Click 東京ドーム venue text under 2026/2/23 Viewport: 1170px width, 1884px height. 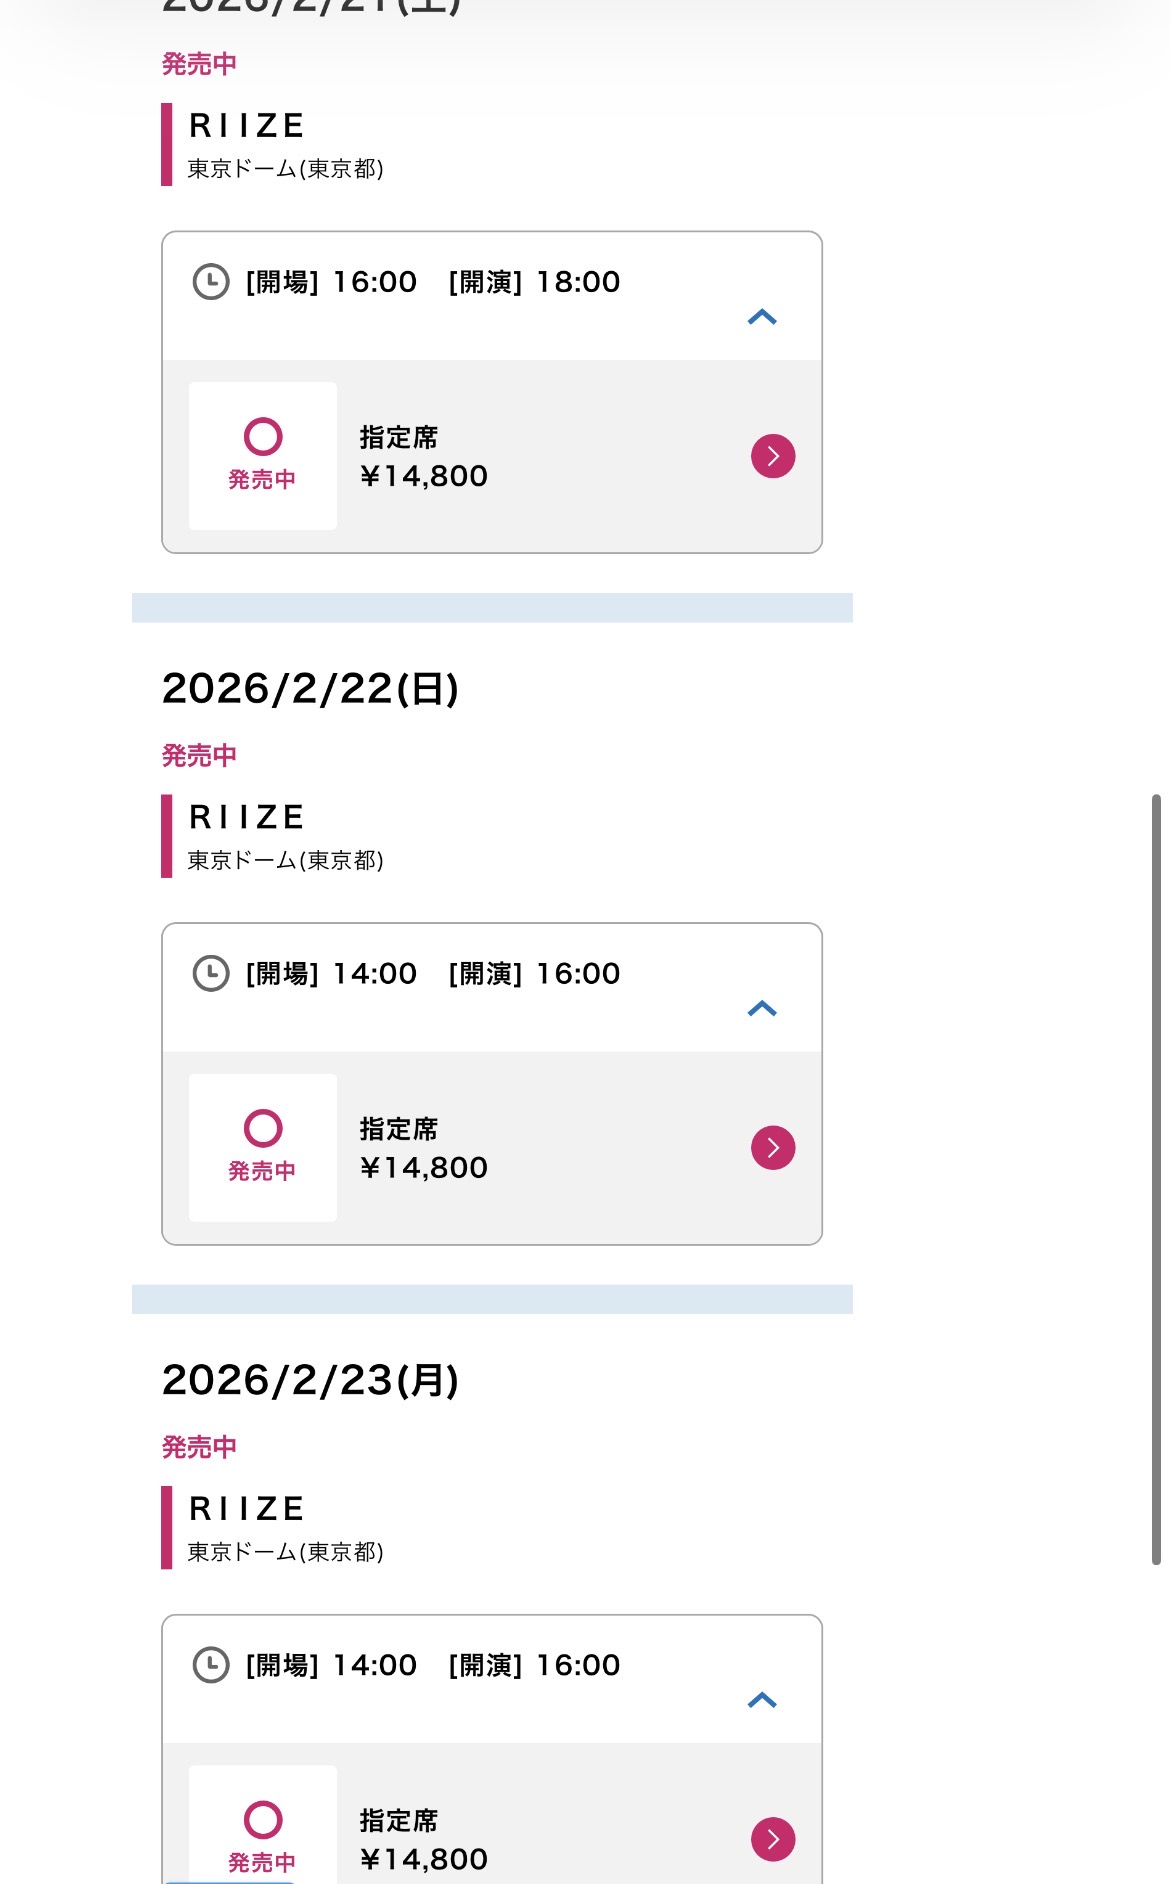[x=286, y=1552]
